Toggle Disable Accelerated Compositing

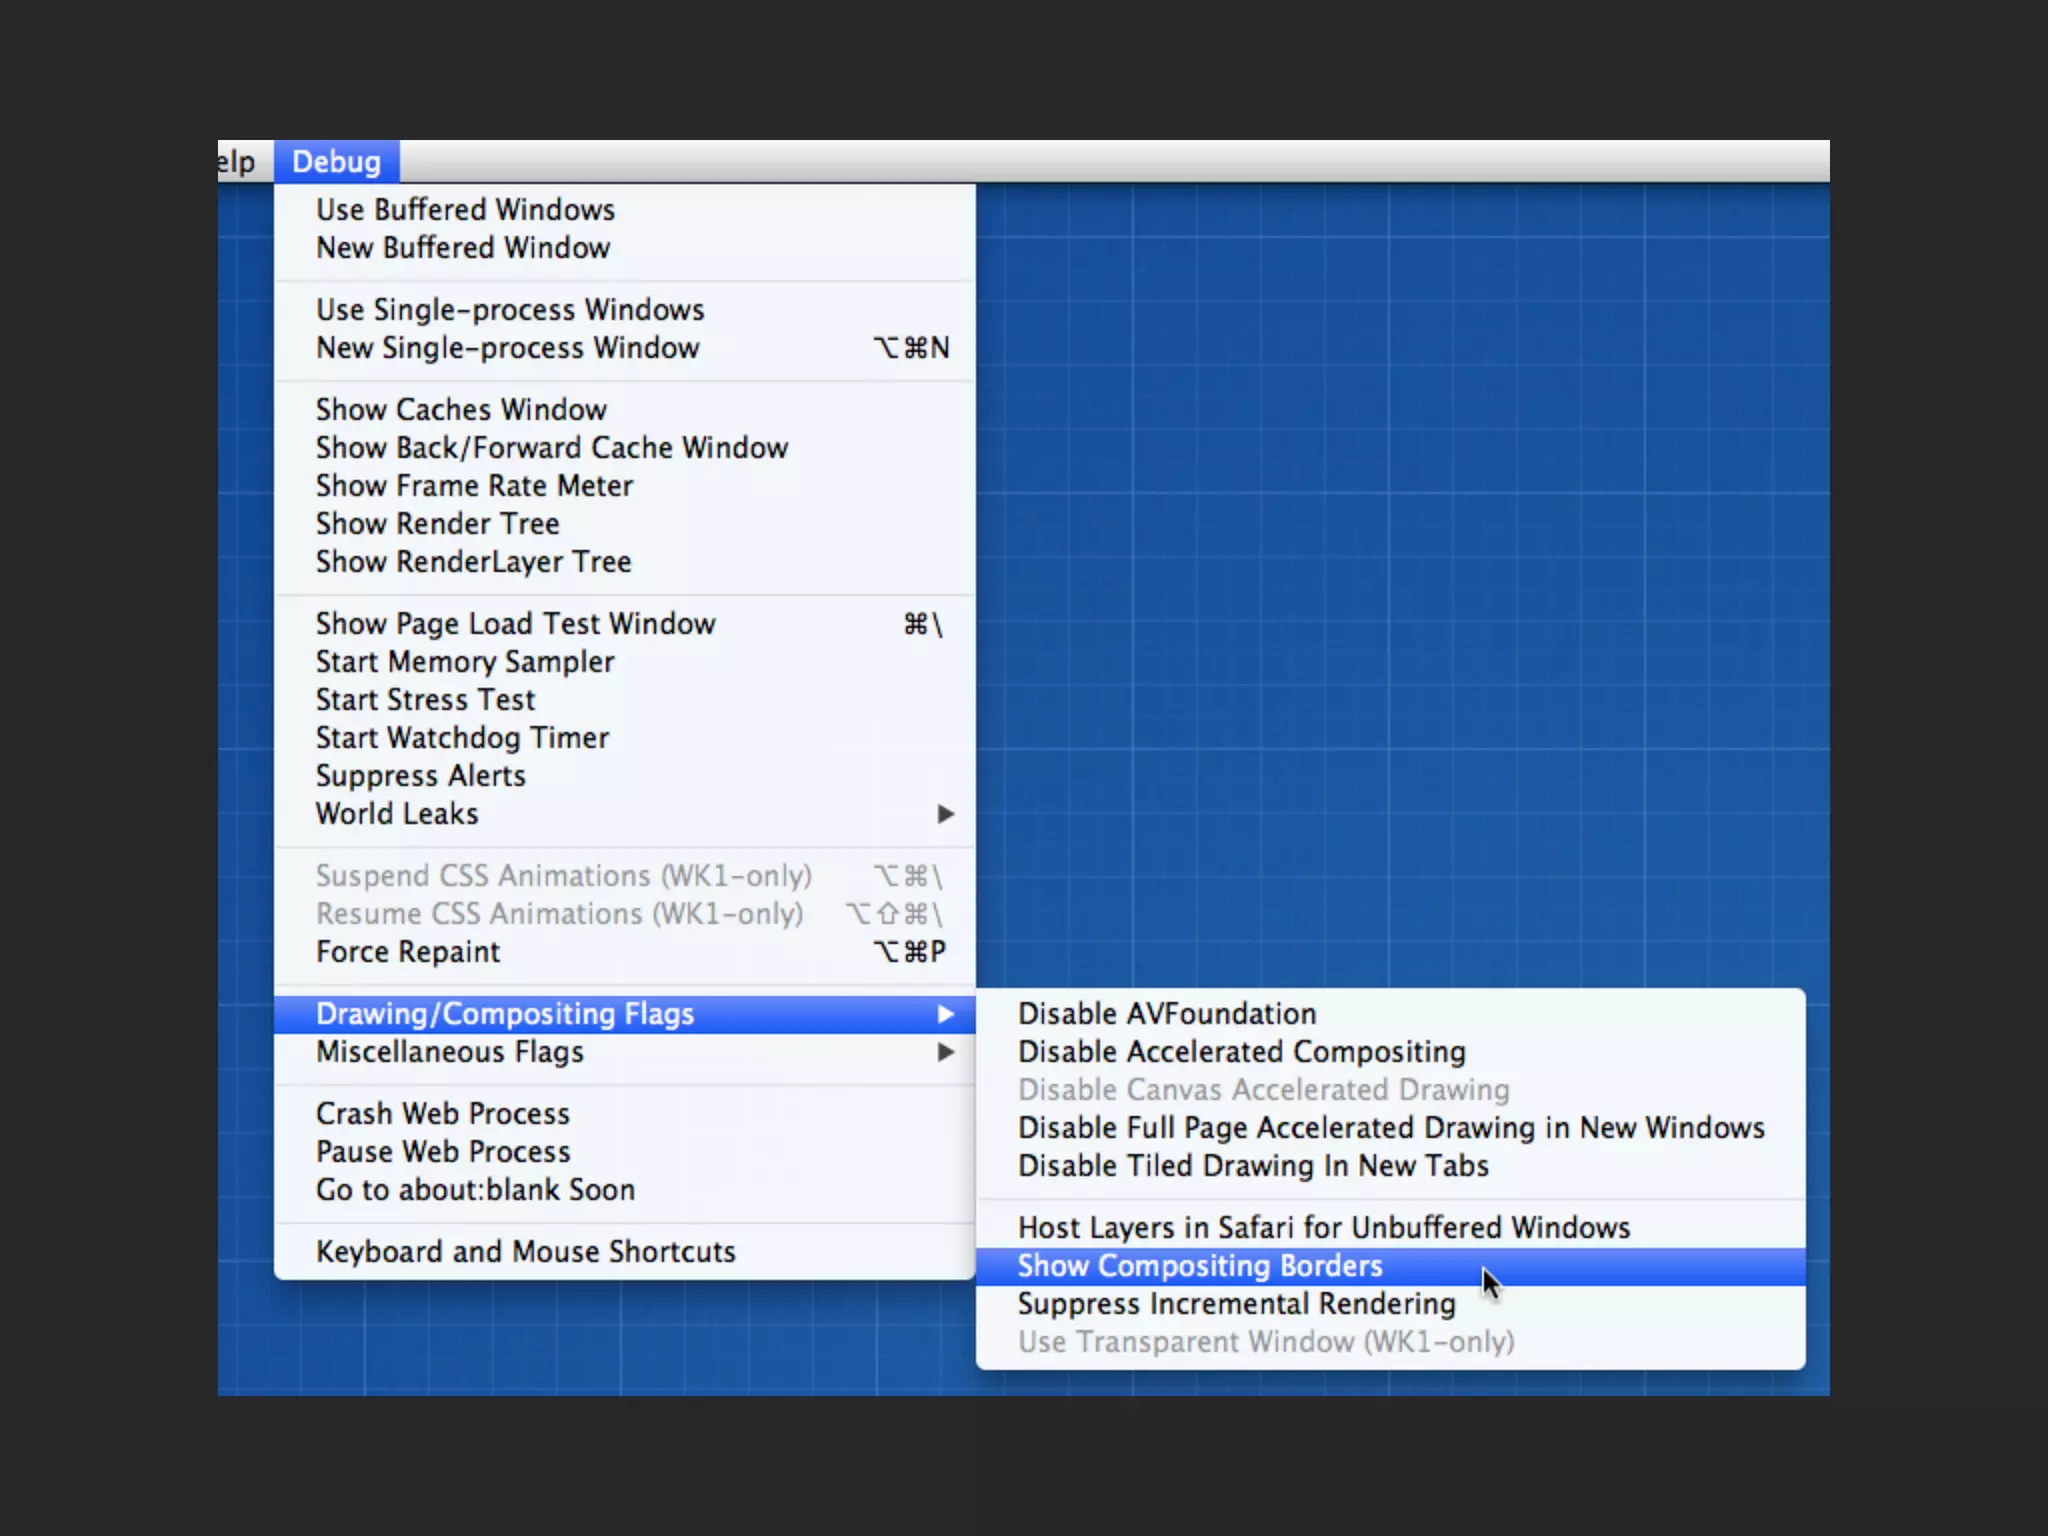pos(1241,1052)
